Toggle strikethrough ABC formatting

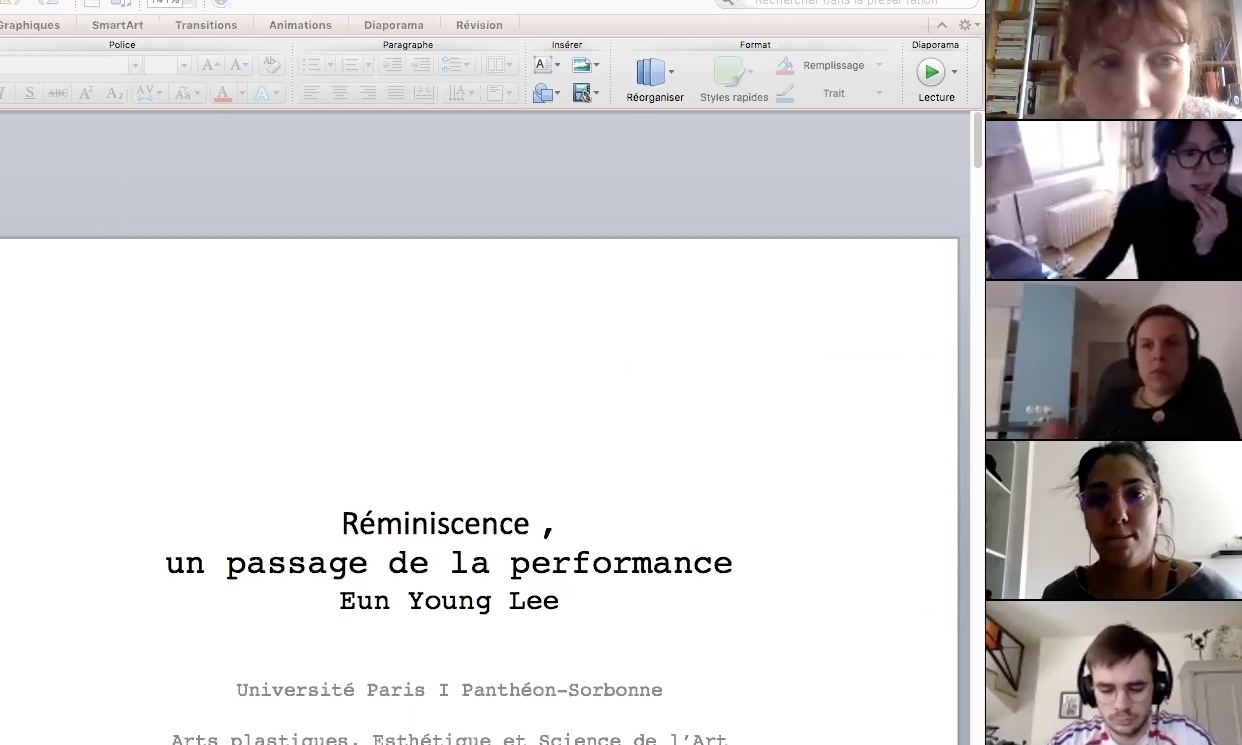58,93
